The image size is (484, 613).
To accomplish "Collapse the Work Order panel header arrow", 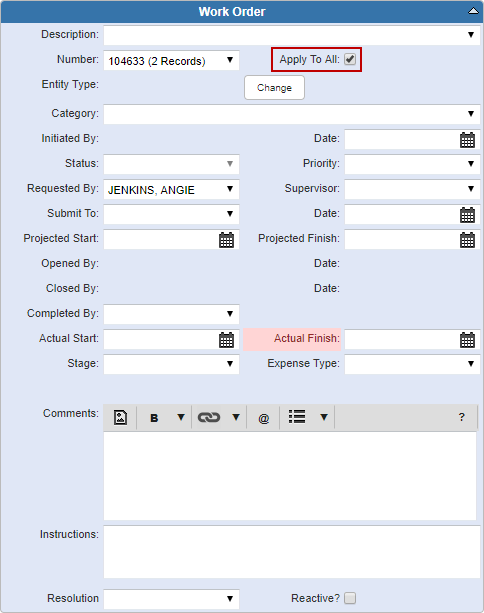I will [473, 11].
